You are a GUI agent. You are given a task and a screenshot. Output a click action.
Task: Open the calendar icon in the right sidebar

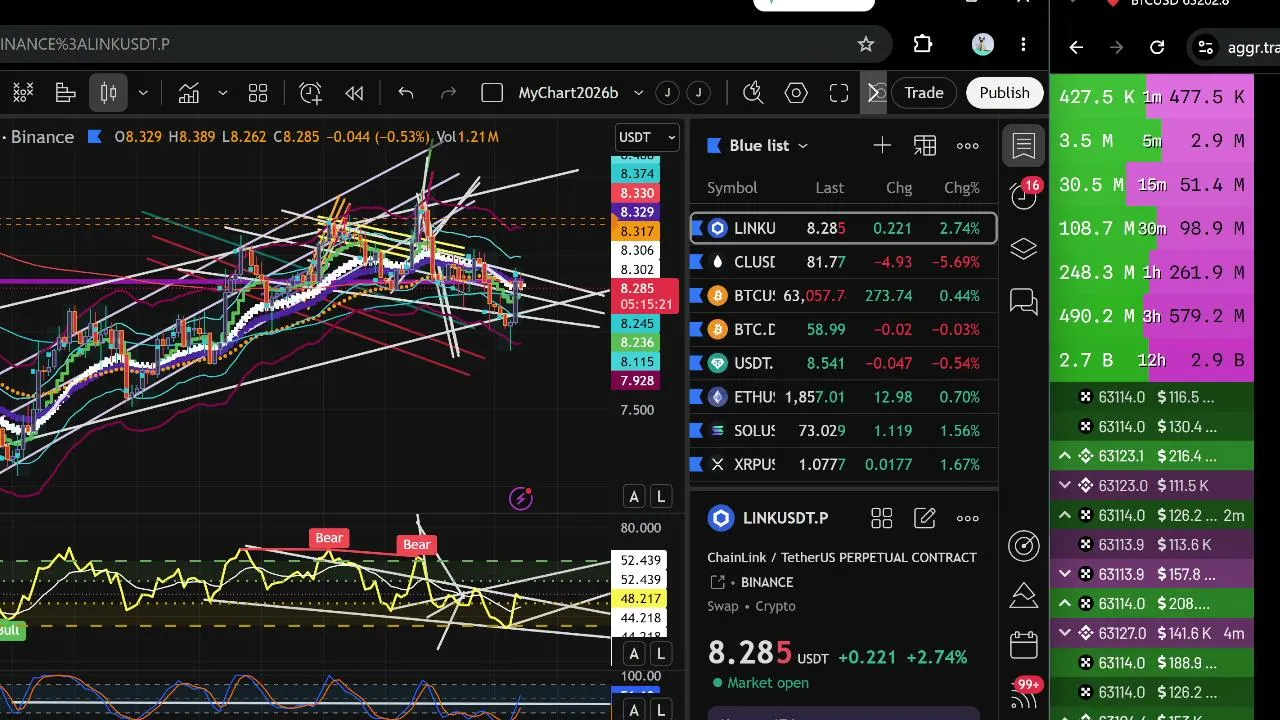(1024, 645)
